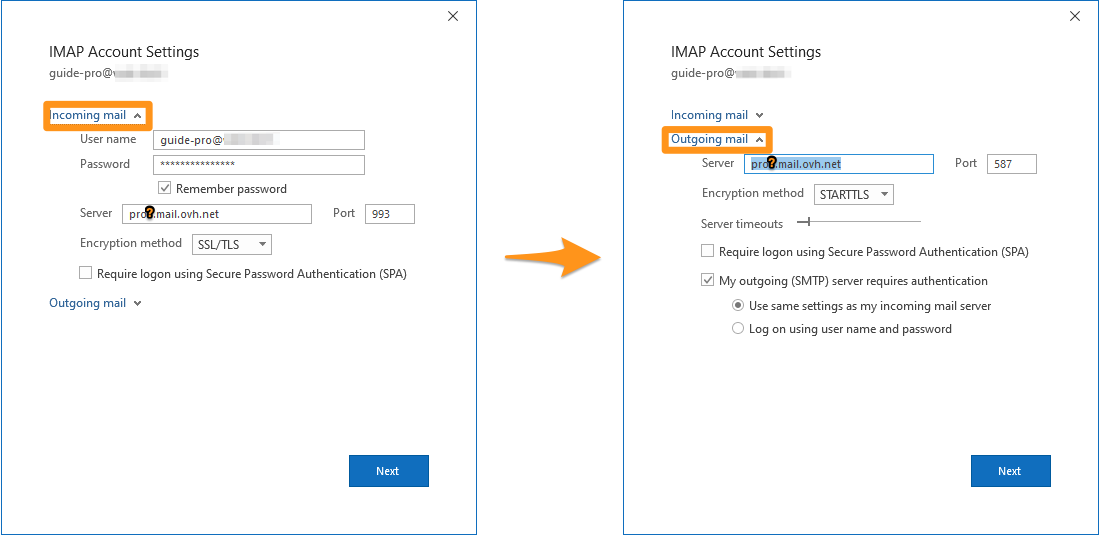Close the dialog showing expanded Incoming mail settings
This screenshot has width=1100, height=535.
point(453,16)
